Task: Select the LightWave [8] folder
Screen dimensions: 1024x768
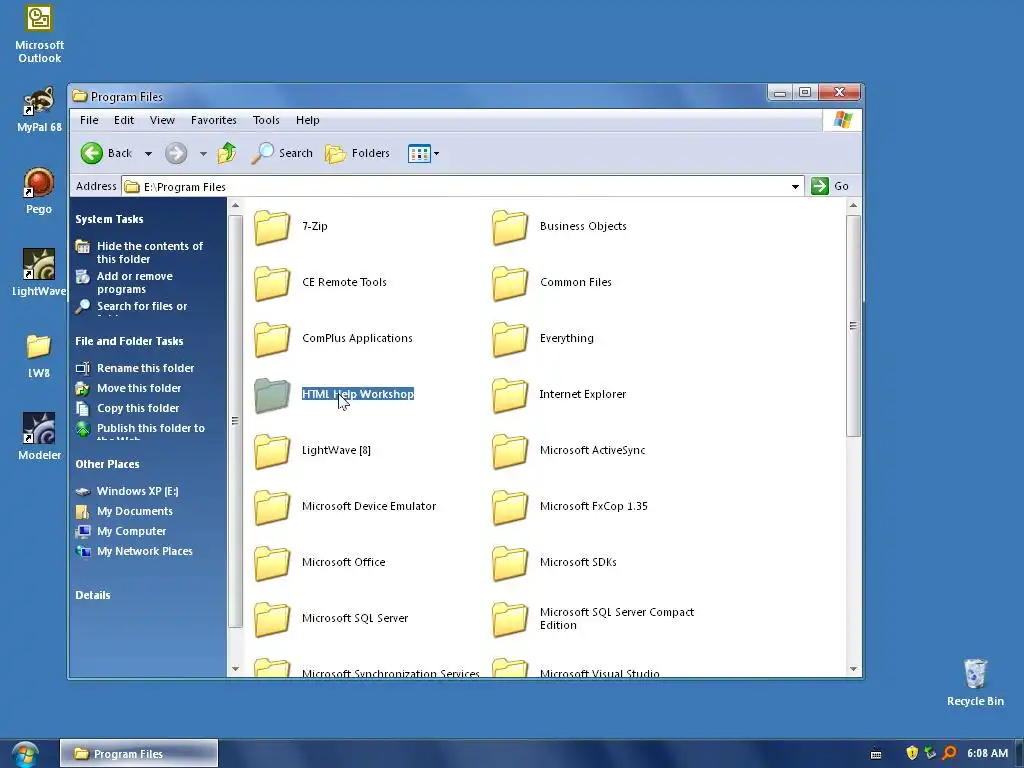Action: [312, 451]
